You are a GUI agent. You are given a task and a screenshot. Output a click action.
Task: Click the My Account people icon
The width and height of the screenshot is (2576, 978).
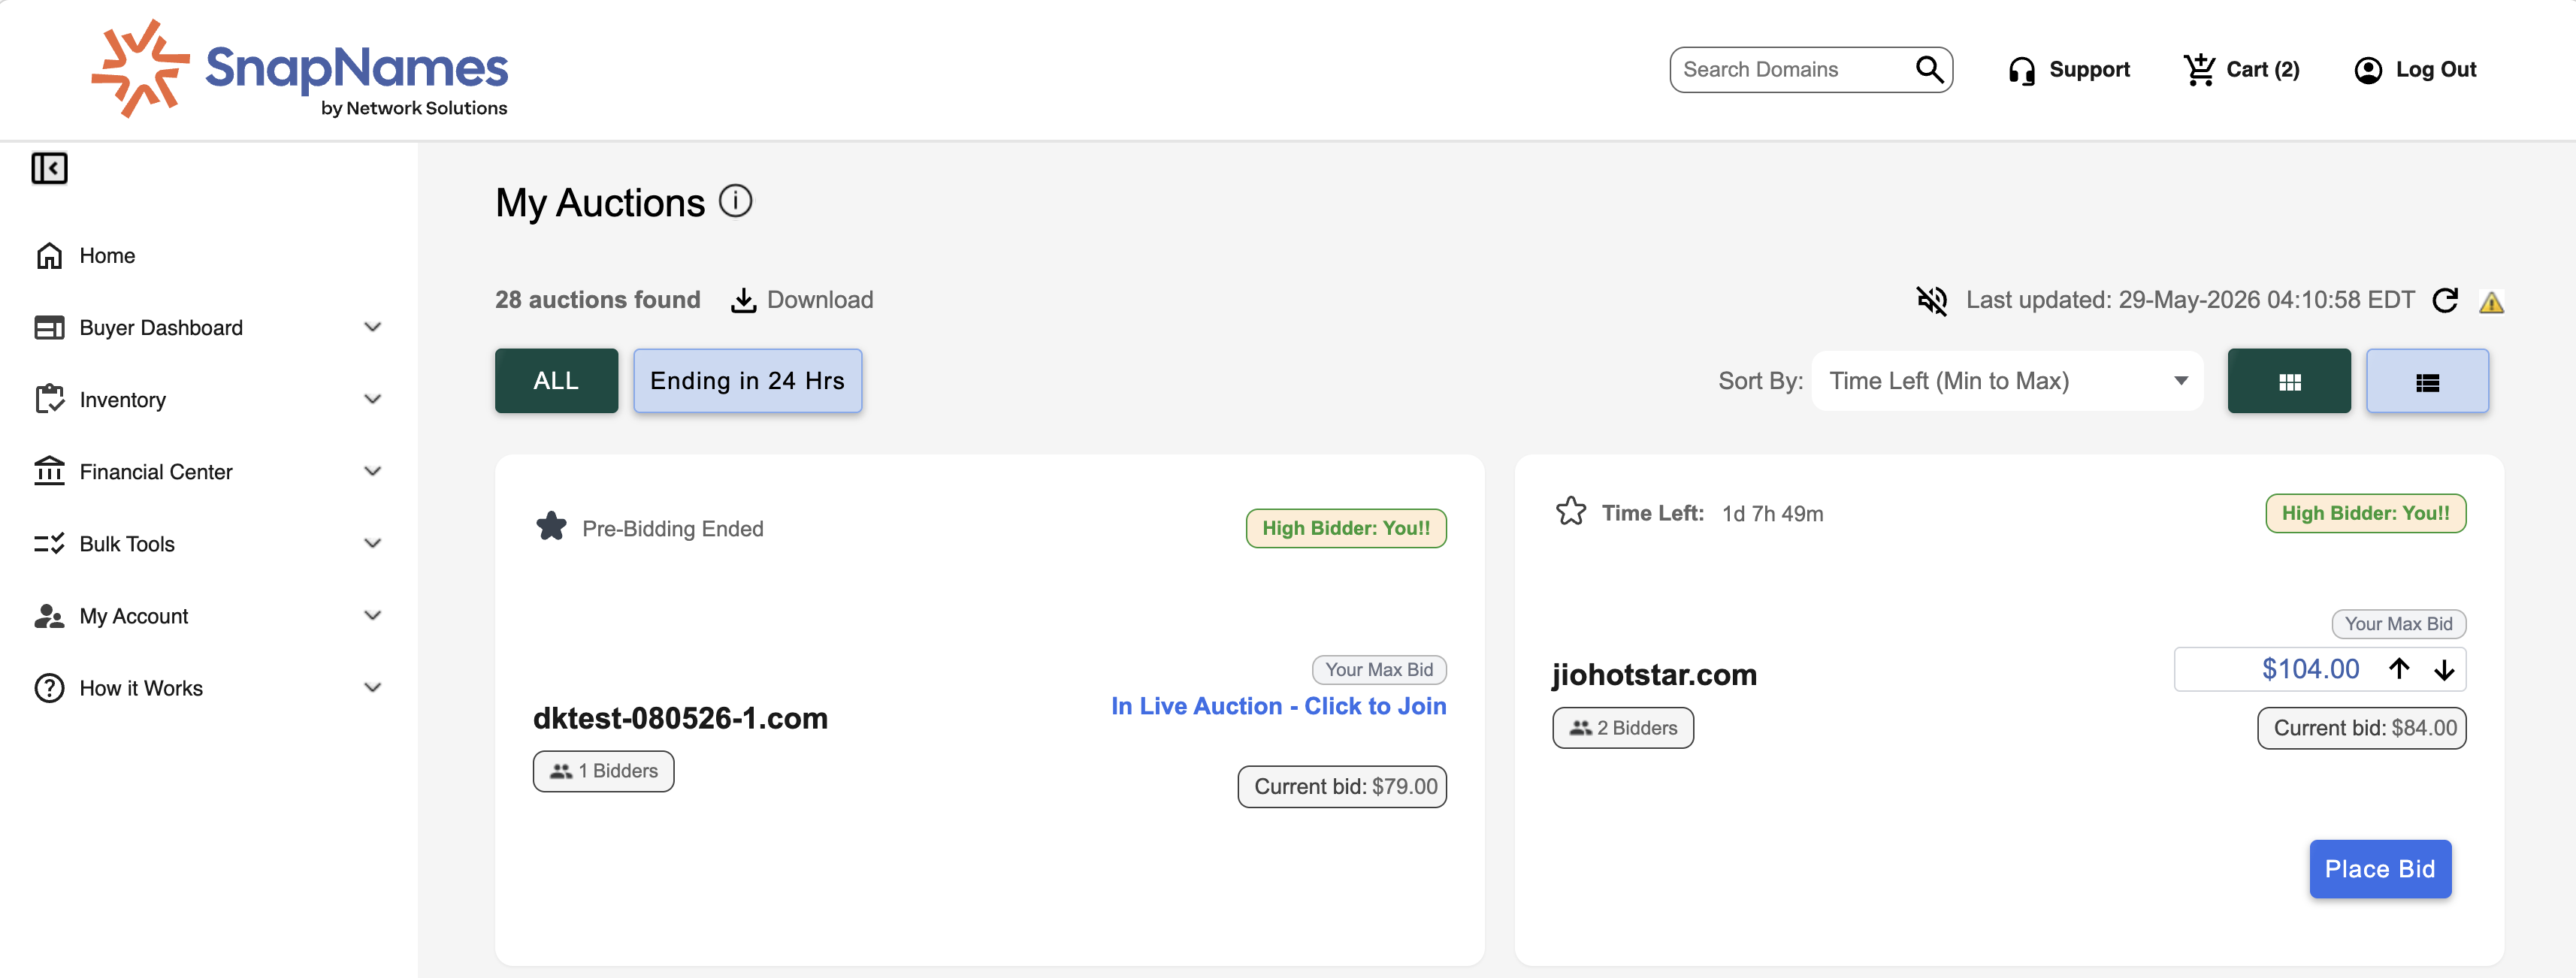[x=49, y=616]
